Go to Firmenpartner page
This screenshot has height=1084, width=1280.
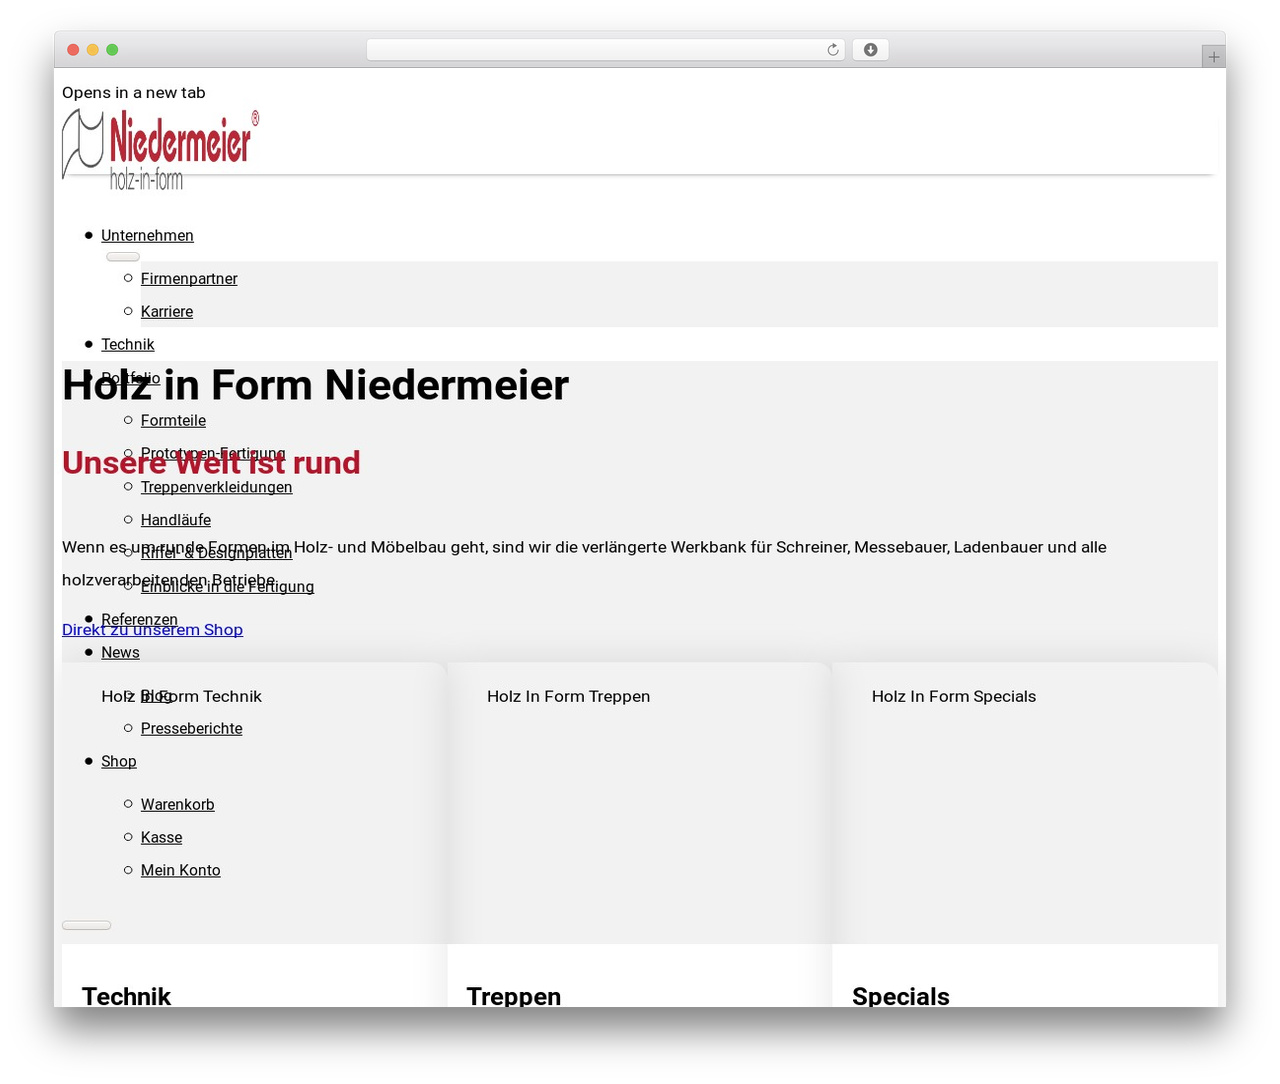pyautogui.click(x=189, y=279)
